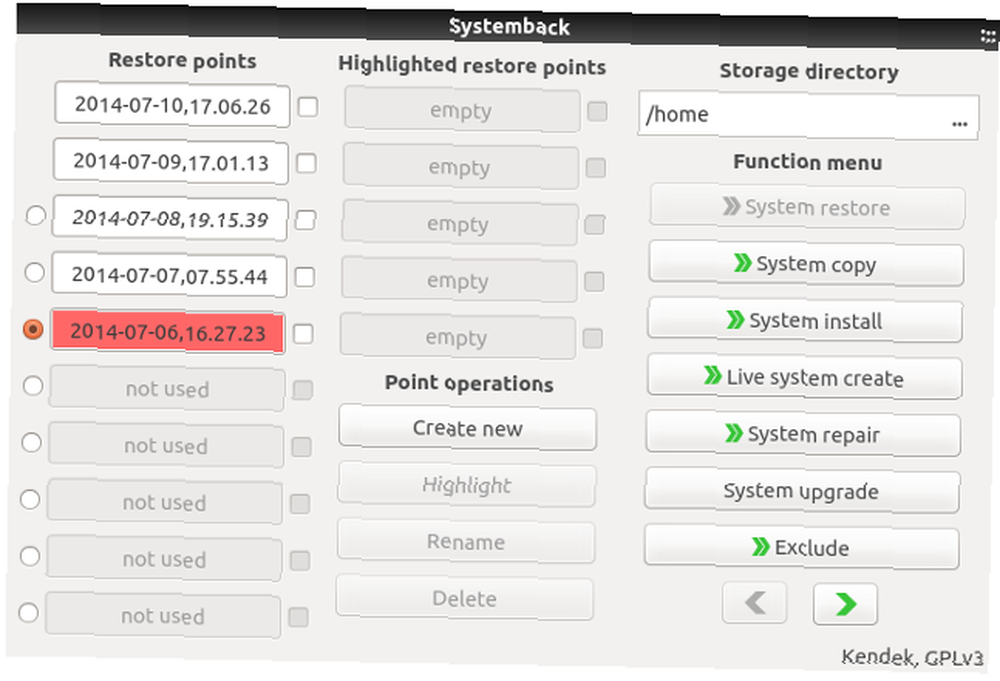Click the window grip icon in title bar
This screenshot has width=1000, height=681.
tap(988, 36)
